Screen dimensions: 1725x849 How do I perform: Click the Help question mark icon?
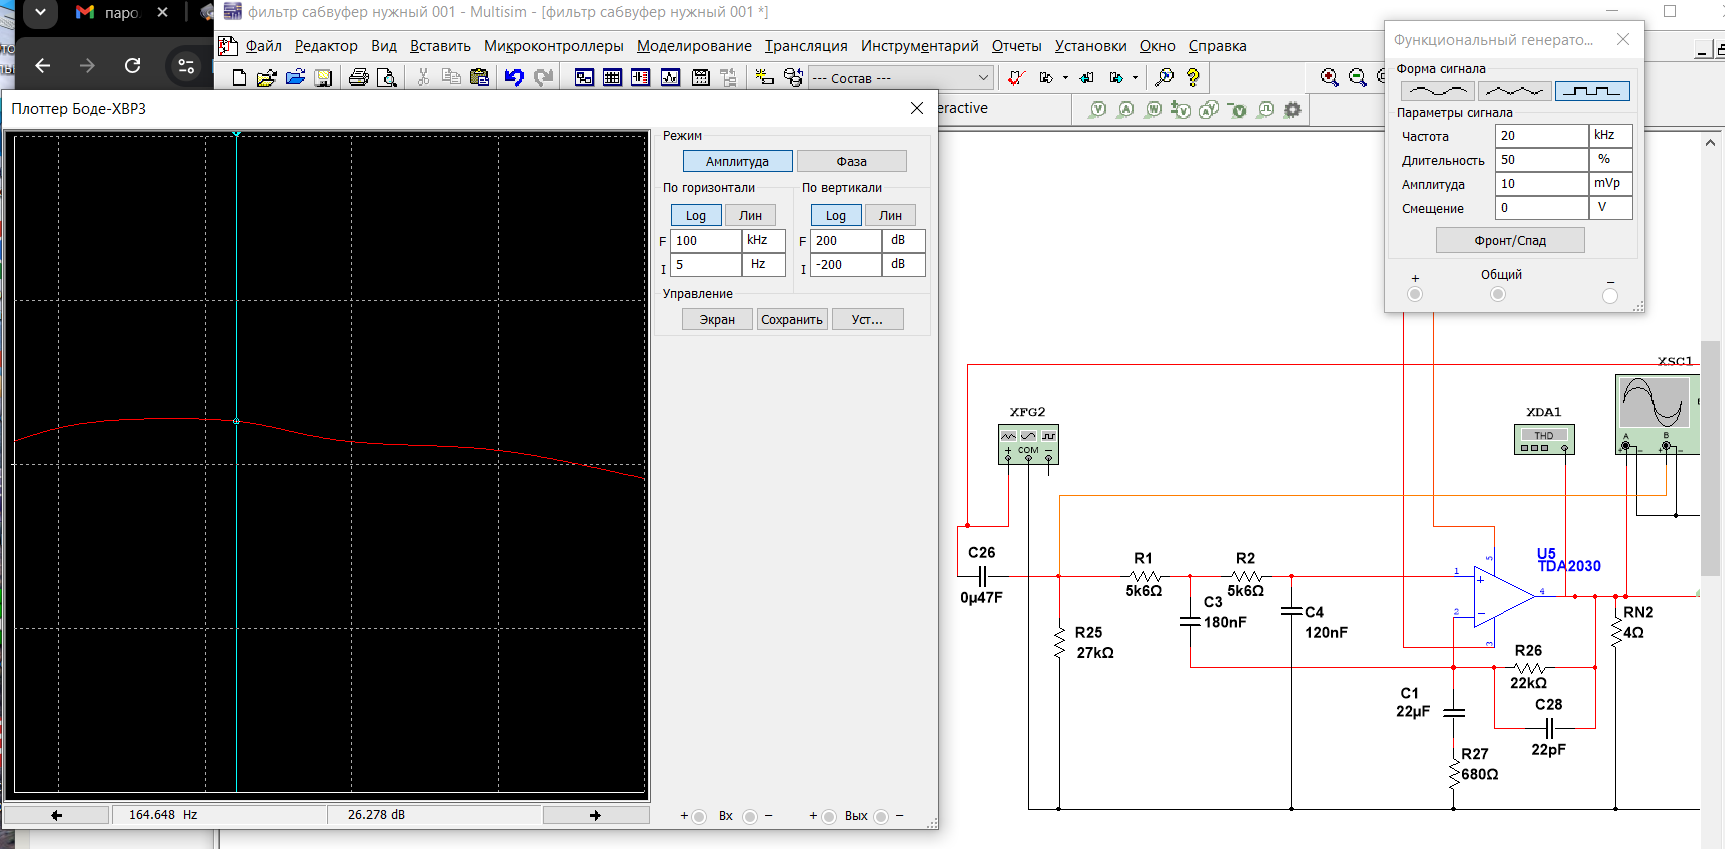coord(1193,77)
